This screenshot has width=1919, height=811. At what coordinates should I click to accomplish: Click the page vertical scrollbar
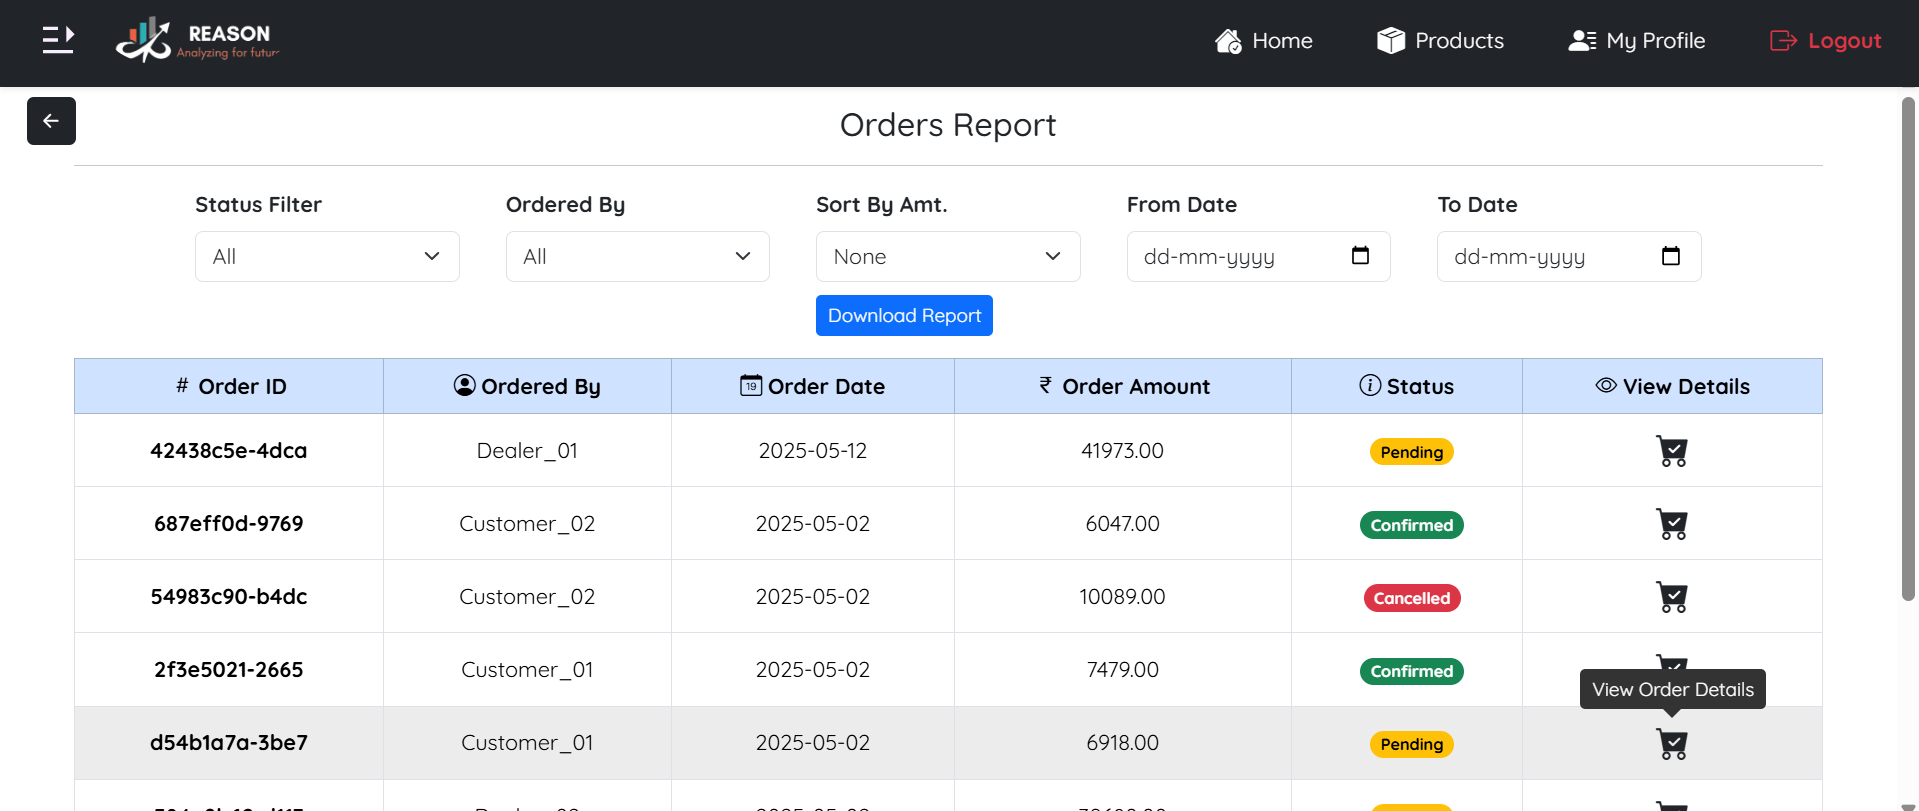pyautogui.click(x=1907, y=350)
